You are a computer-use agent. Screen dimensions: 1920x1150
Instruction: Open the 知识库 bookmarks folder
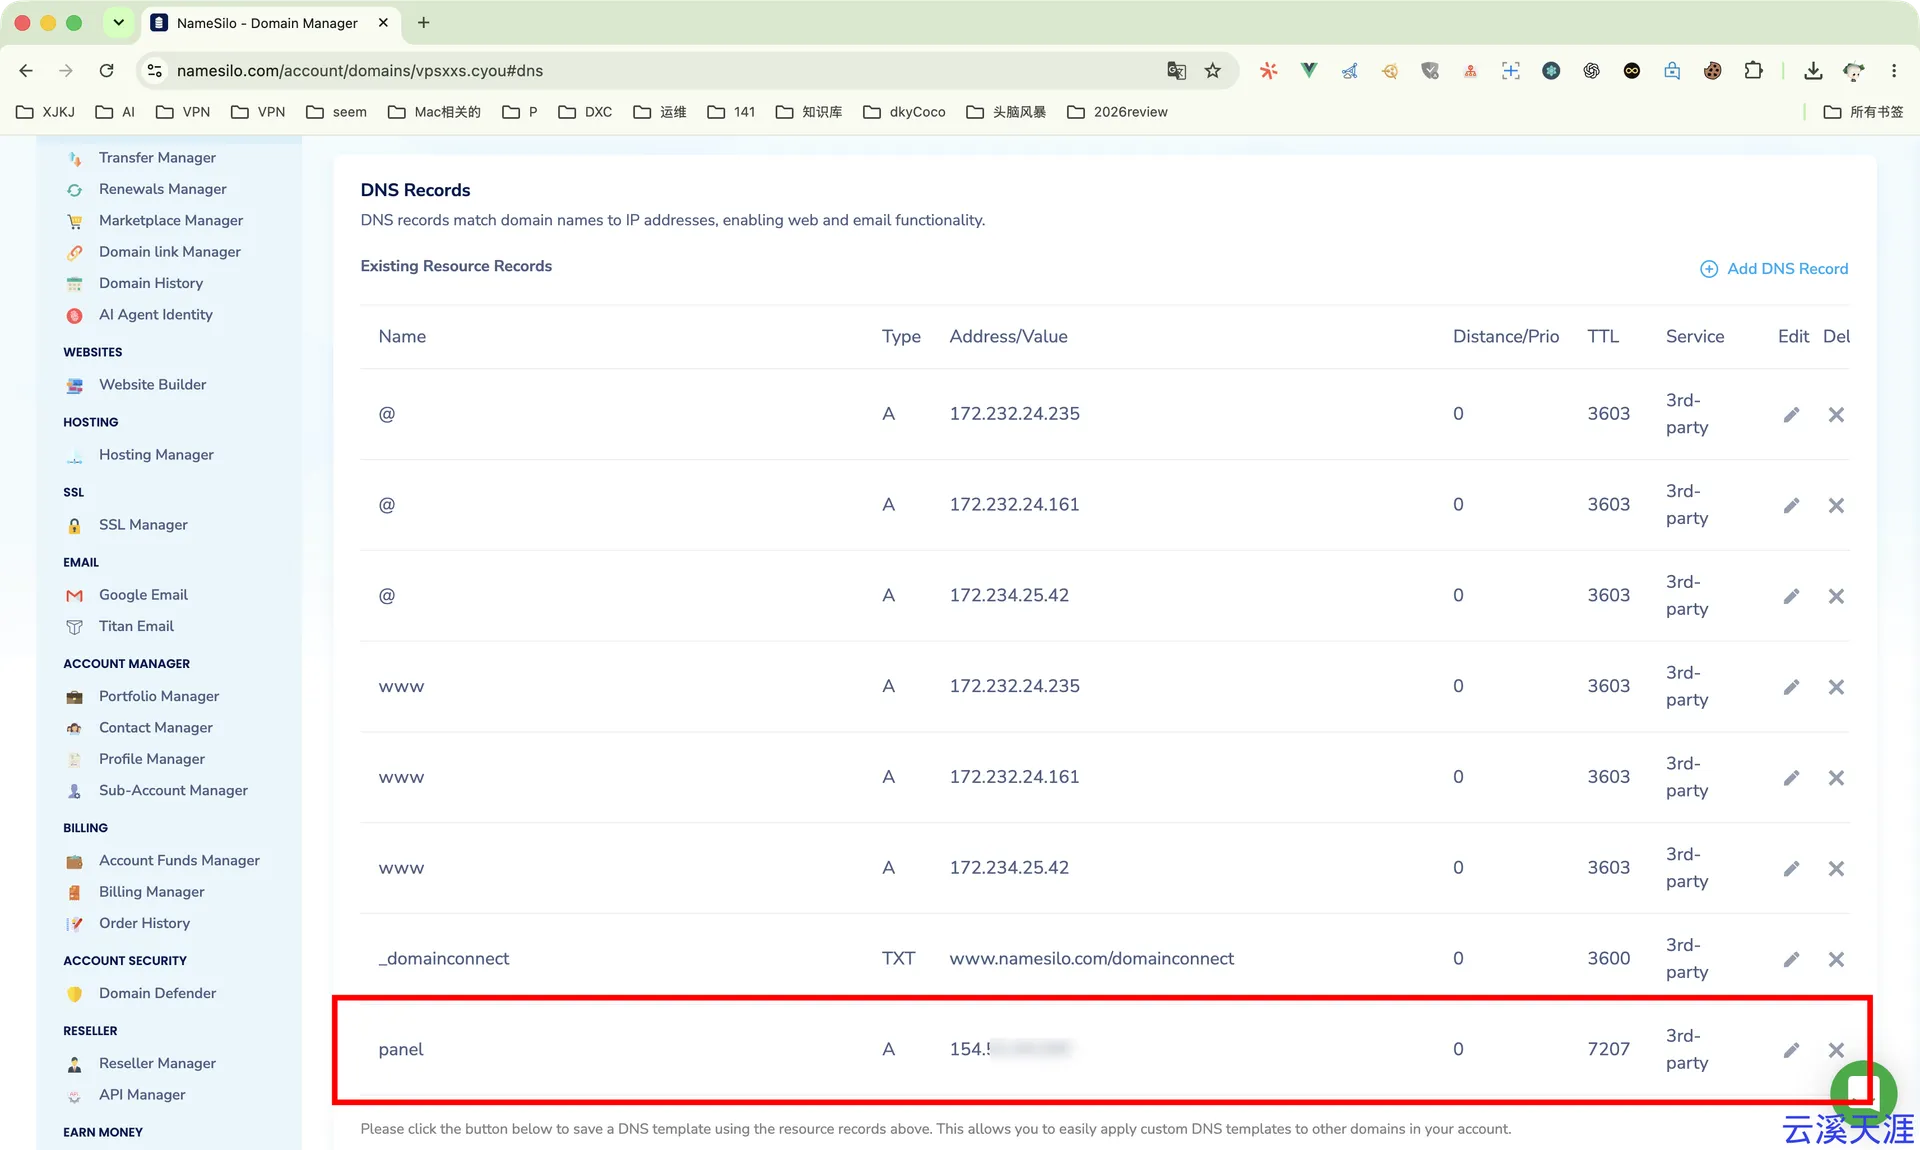pos(809,112)
